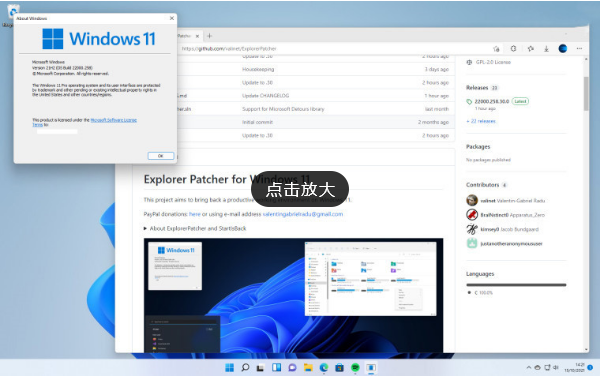
Task: Click the OneDrive cloud tray icon
Action: coord(537,368)
